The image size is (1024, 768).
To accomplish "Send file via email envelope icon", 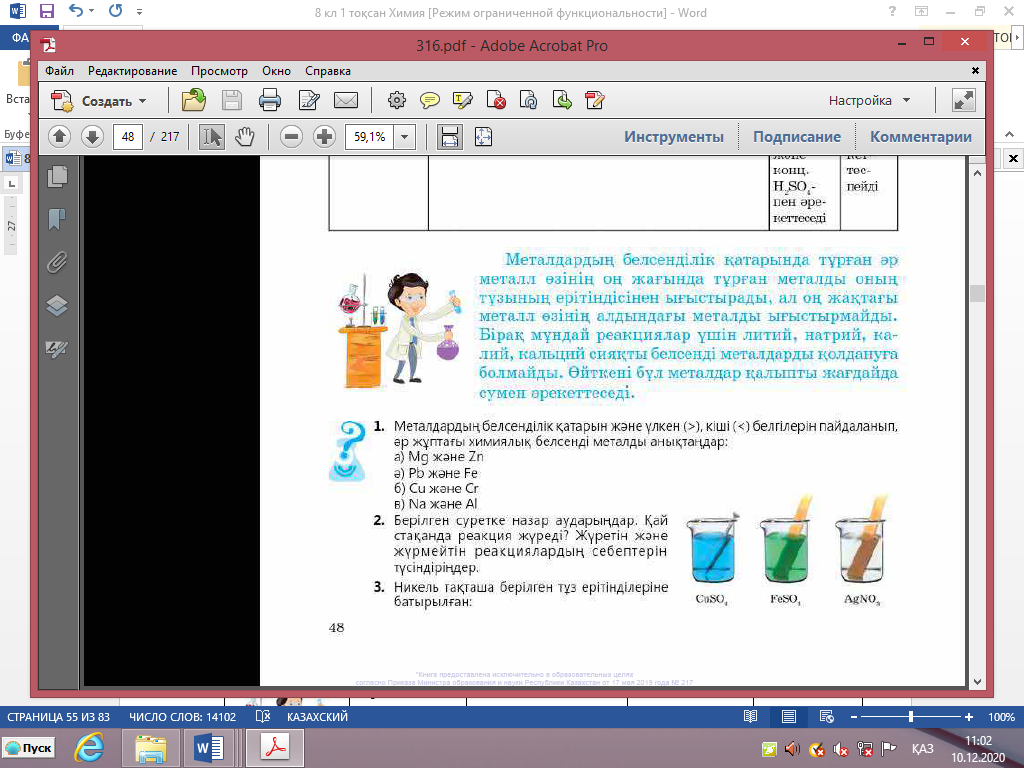I will pyautogui.click(x=346, y=101).
